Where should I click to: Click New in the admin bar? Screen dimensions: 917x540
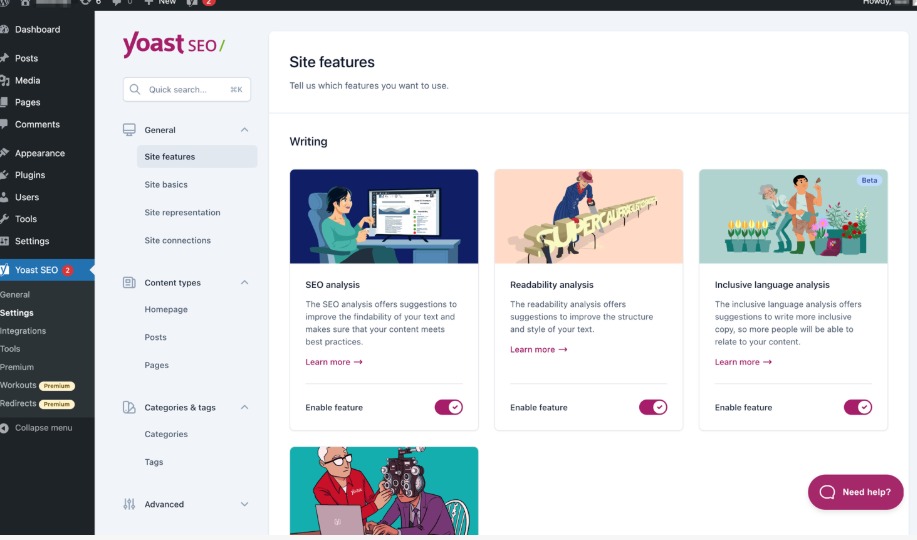161,2
